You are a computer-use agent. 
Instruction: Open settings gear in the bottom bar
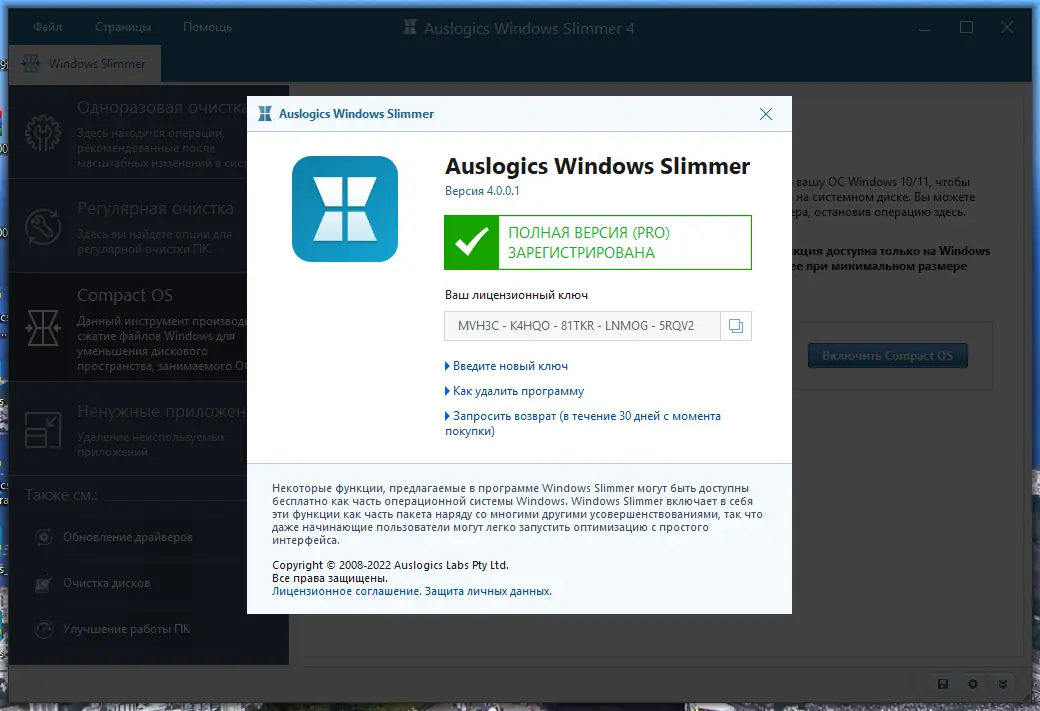[972, 684]
